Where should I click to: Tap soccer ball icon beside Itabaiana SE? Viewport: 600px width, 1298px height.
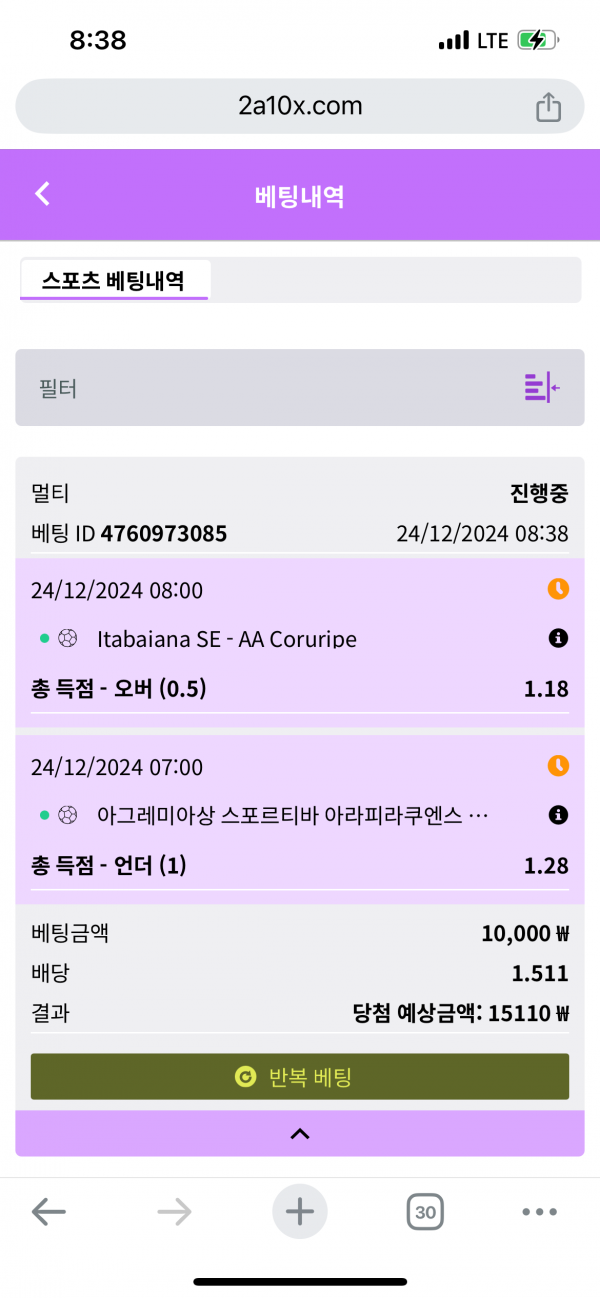(x=68, y=639)
